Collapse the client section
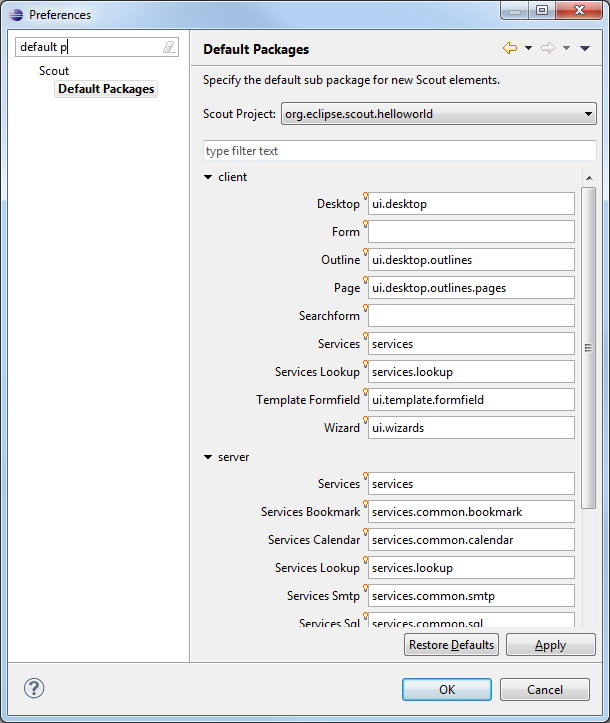The width and height of the screenshot is (610, 723). [208, 177]
